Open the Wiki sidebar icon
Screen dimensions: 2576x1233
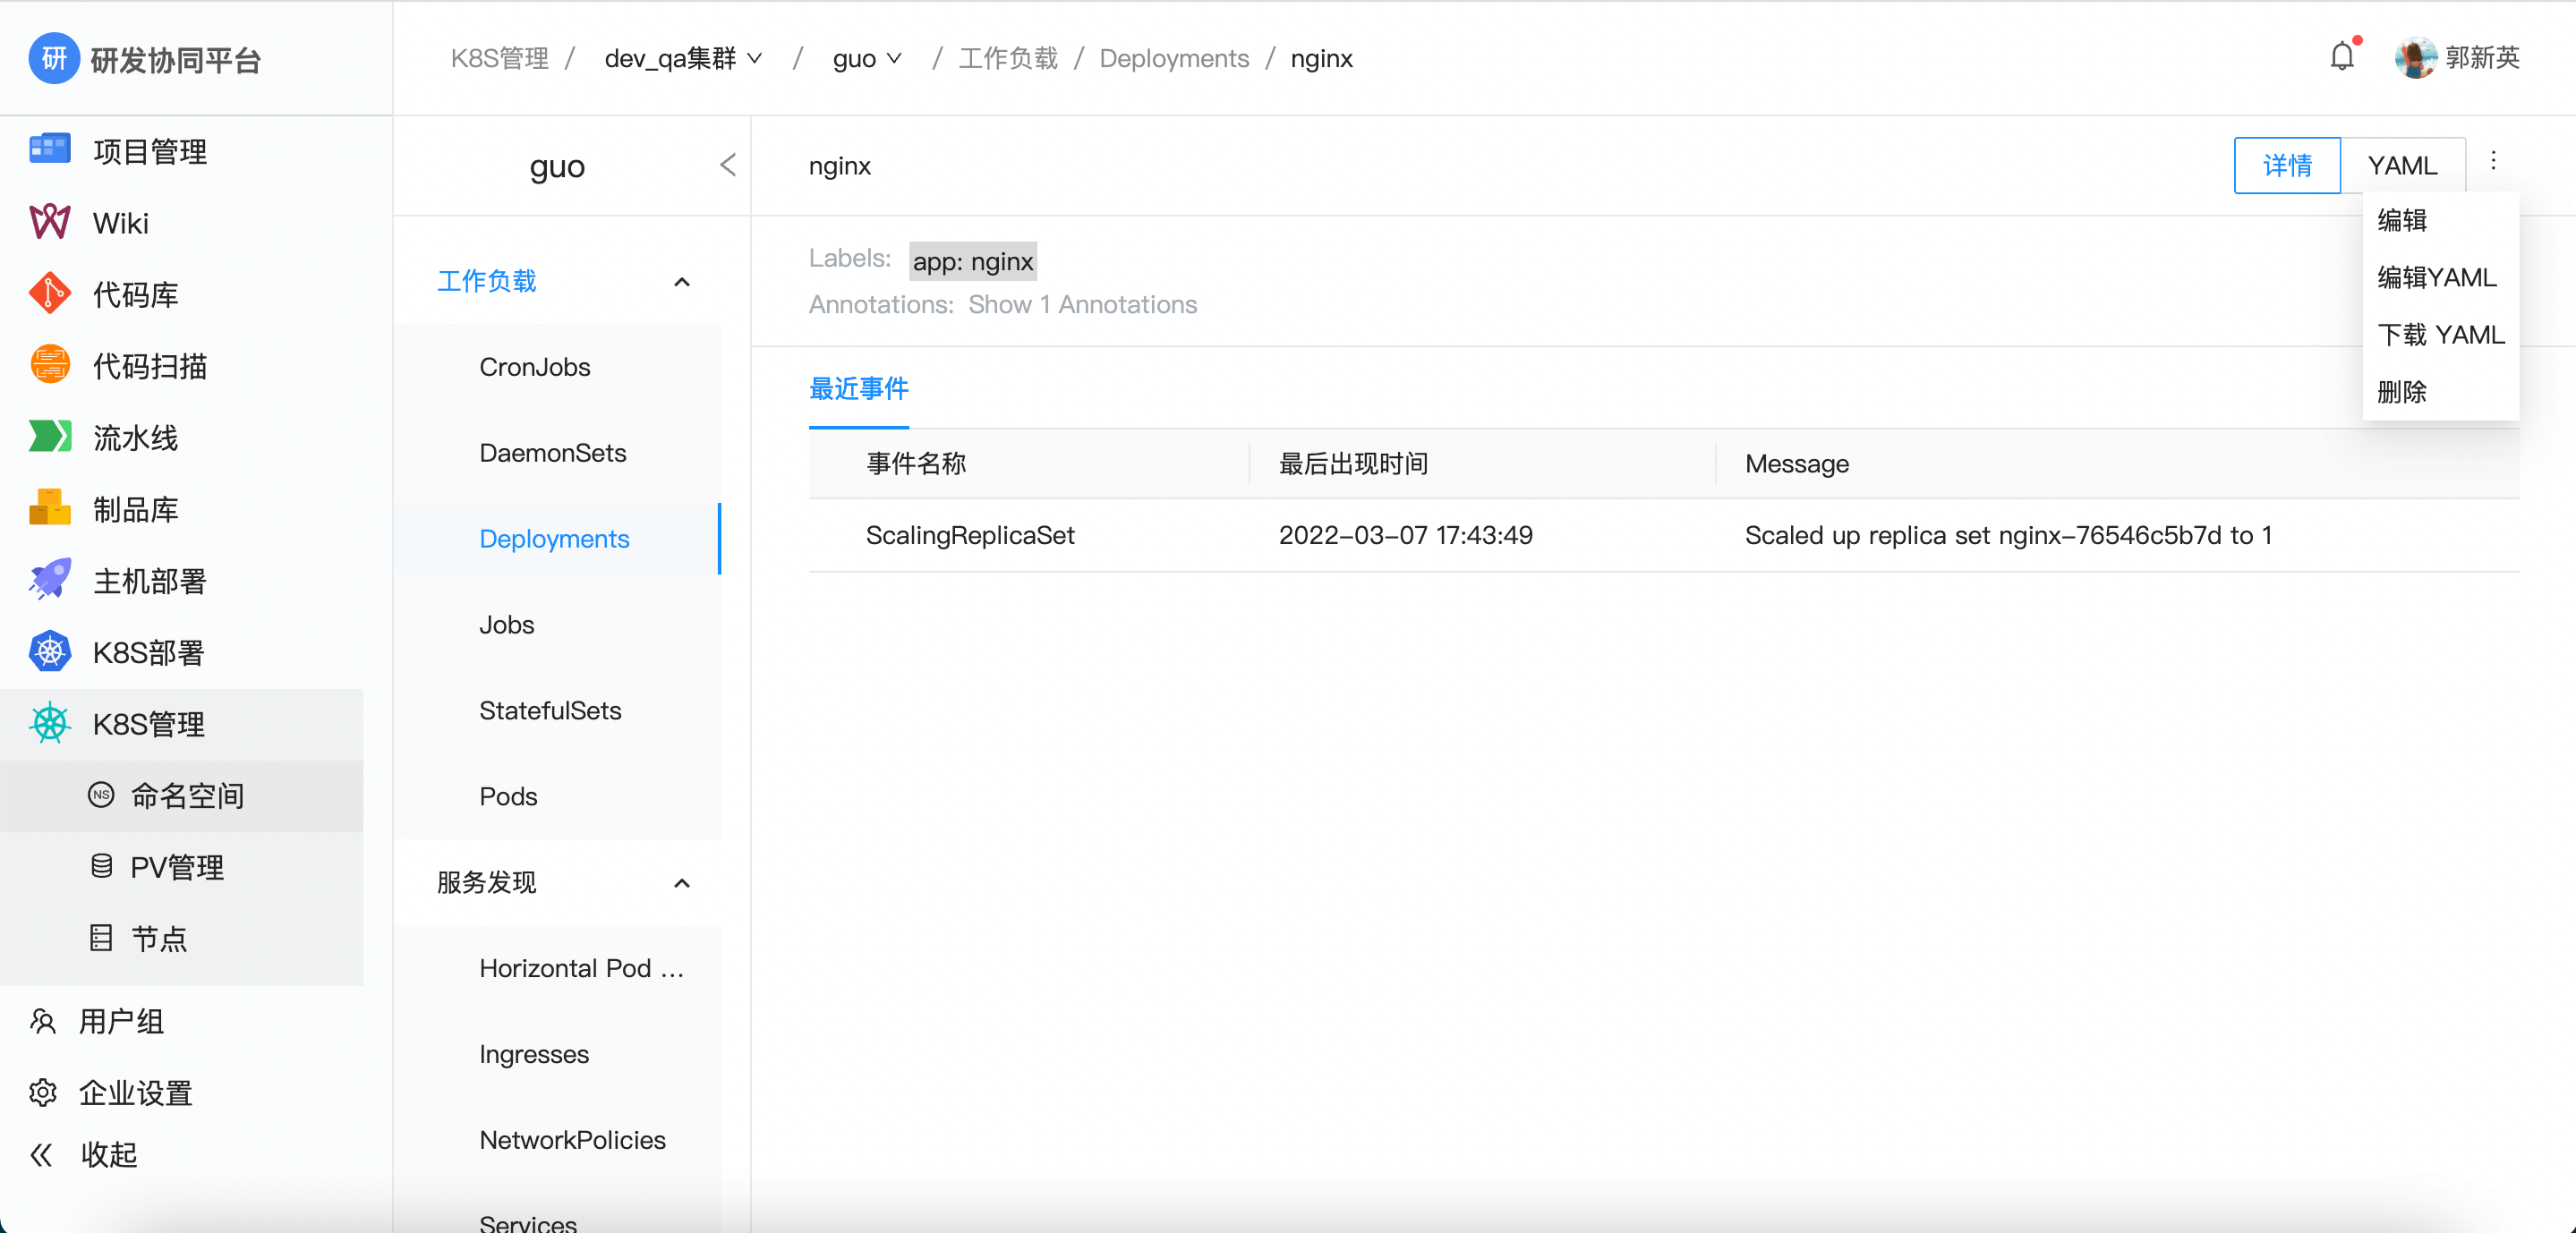pos(49,222)
